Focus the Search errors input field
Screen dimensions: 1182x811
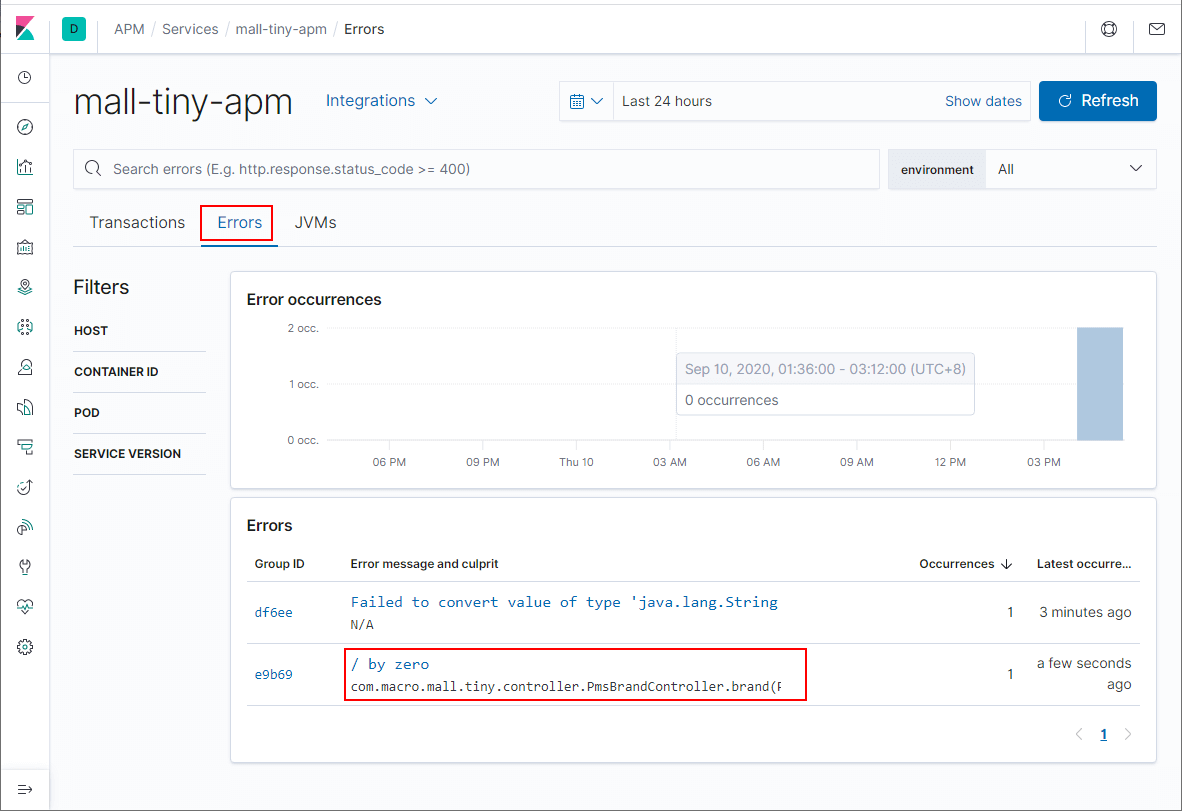coord(476,169)
